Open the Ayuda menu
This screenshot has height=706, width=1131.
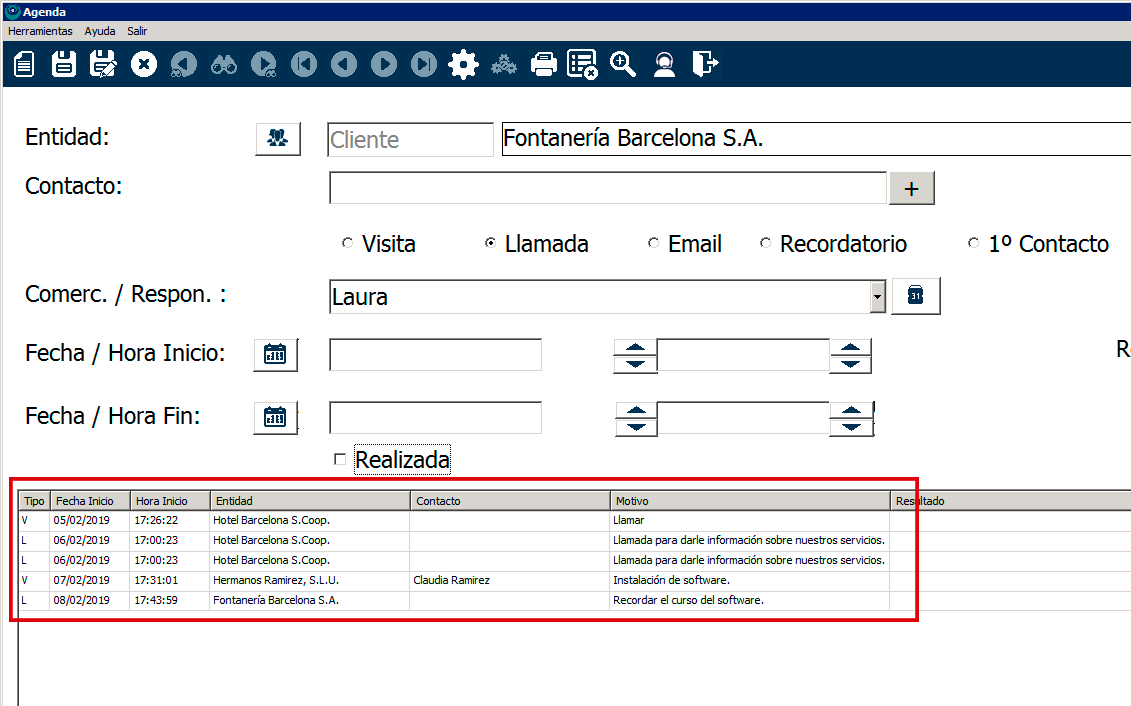[100, 31]
